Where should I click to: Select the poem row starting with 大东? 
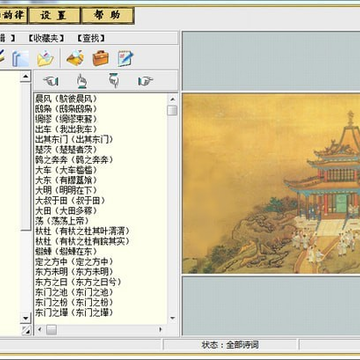[66, 180]
